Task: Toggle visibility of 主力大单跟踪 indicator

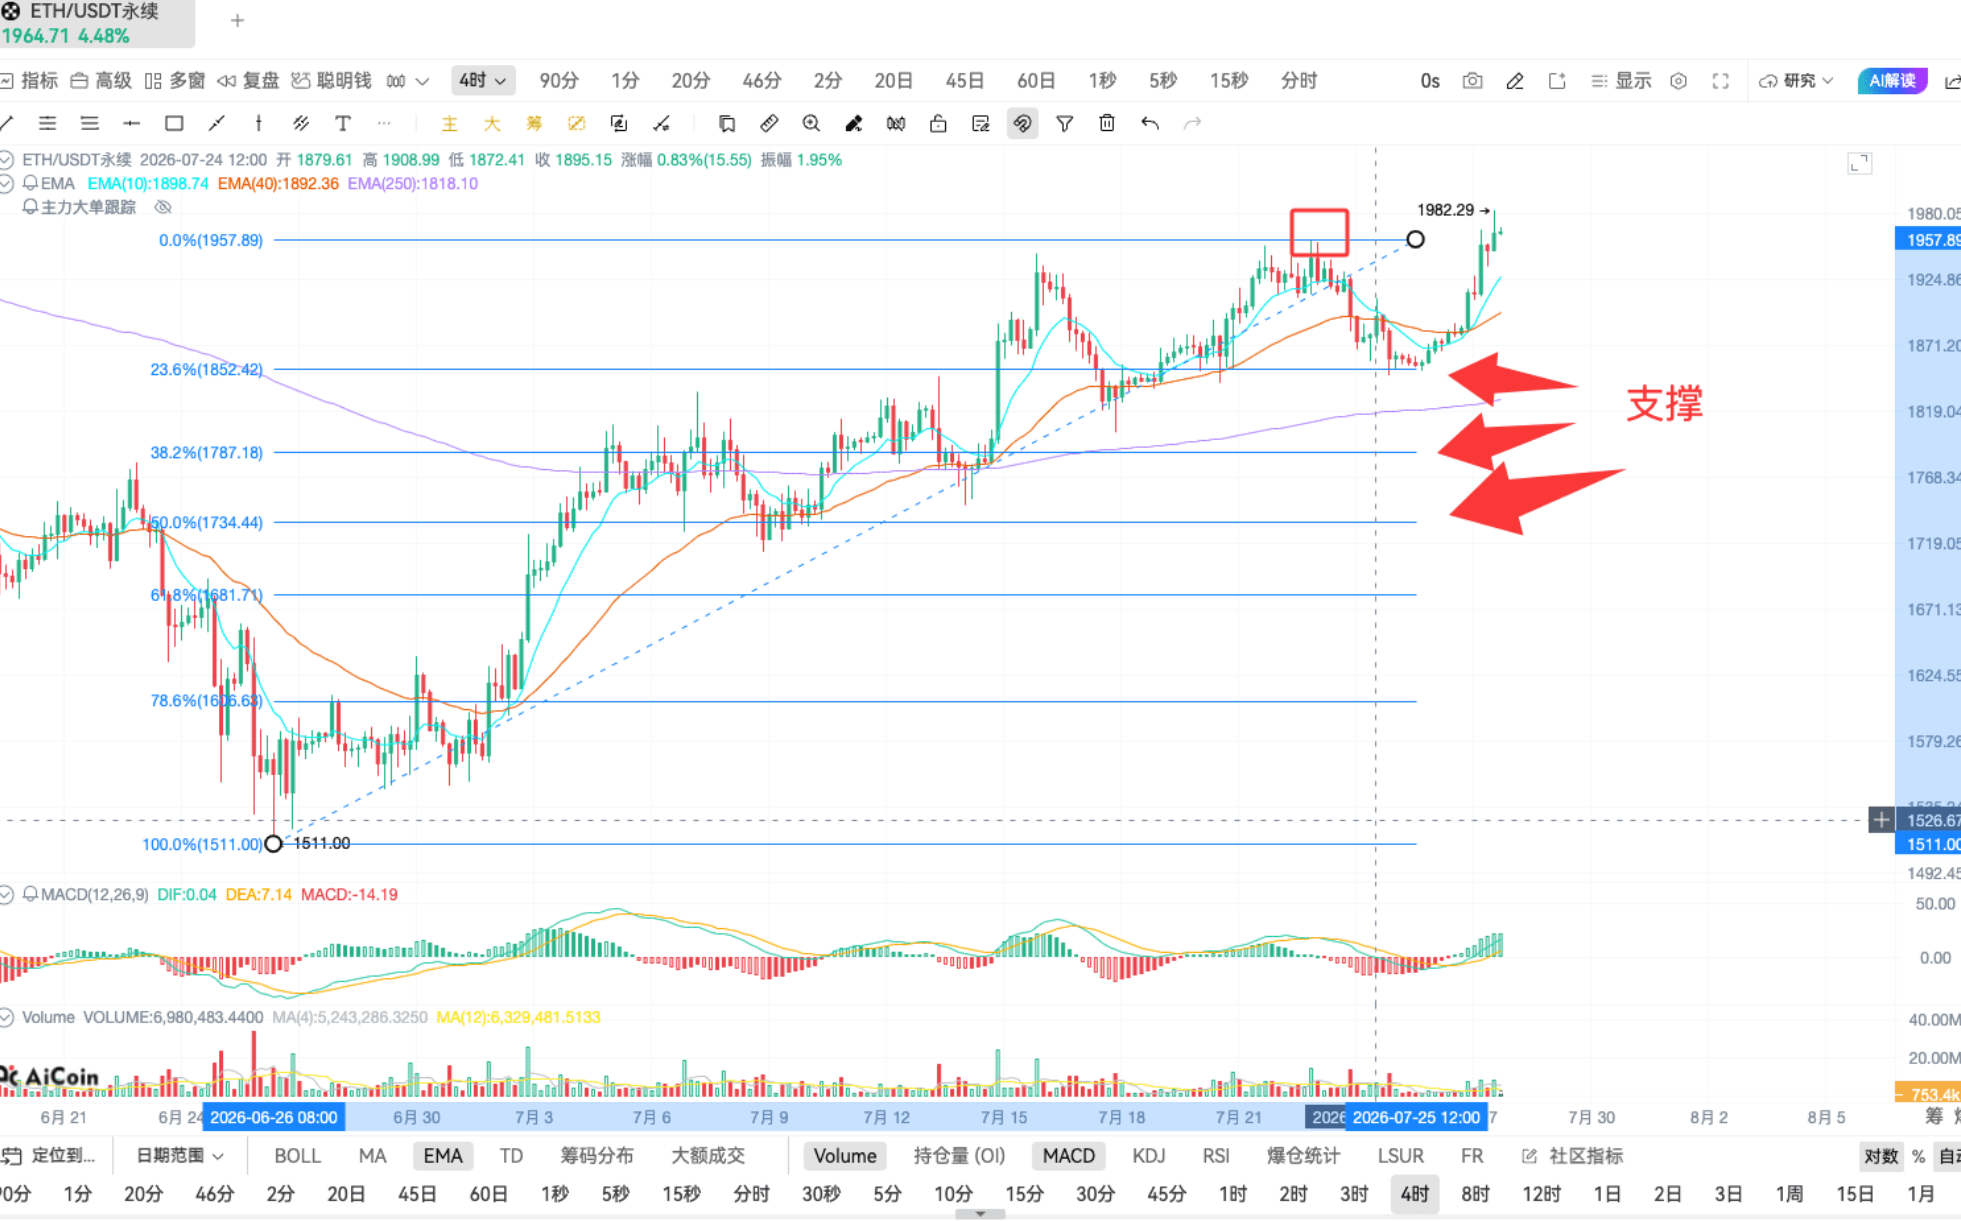Action: [163, 207]
